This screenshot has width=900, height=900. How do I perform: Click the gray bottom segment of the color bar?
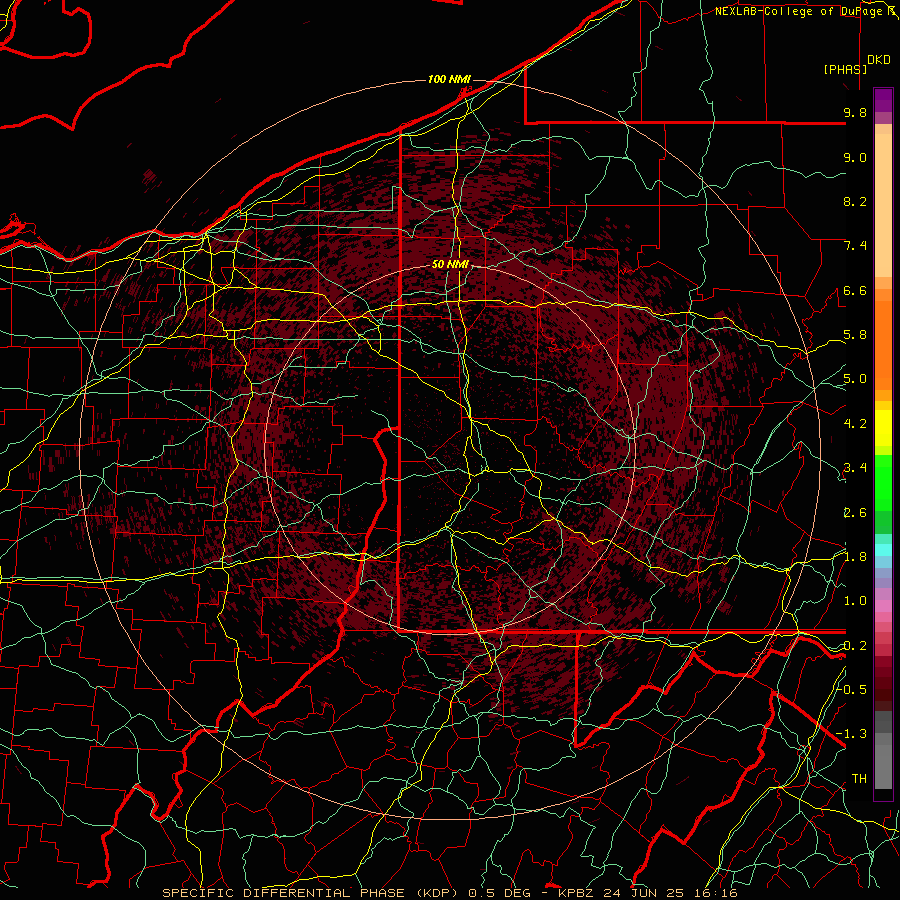click(x=883, y=766)
